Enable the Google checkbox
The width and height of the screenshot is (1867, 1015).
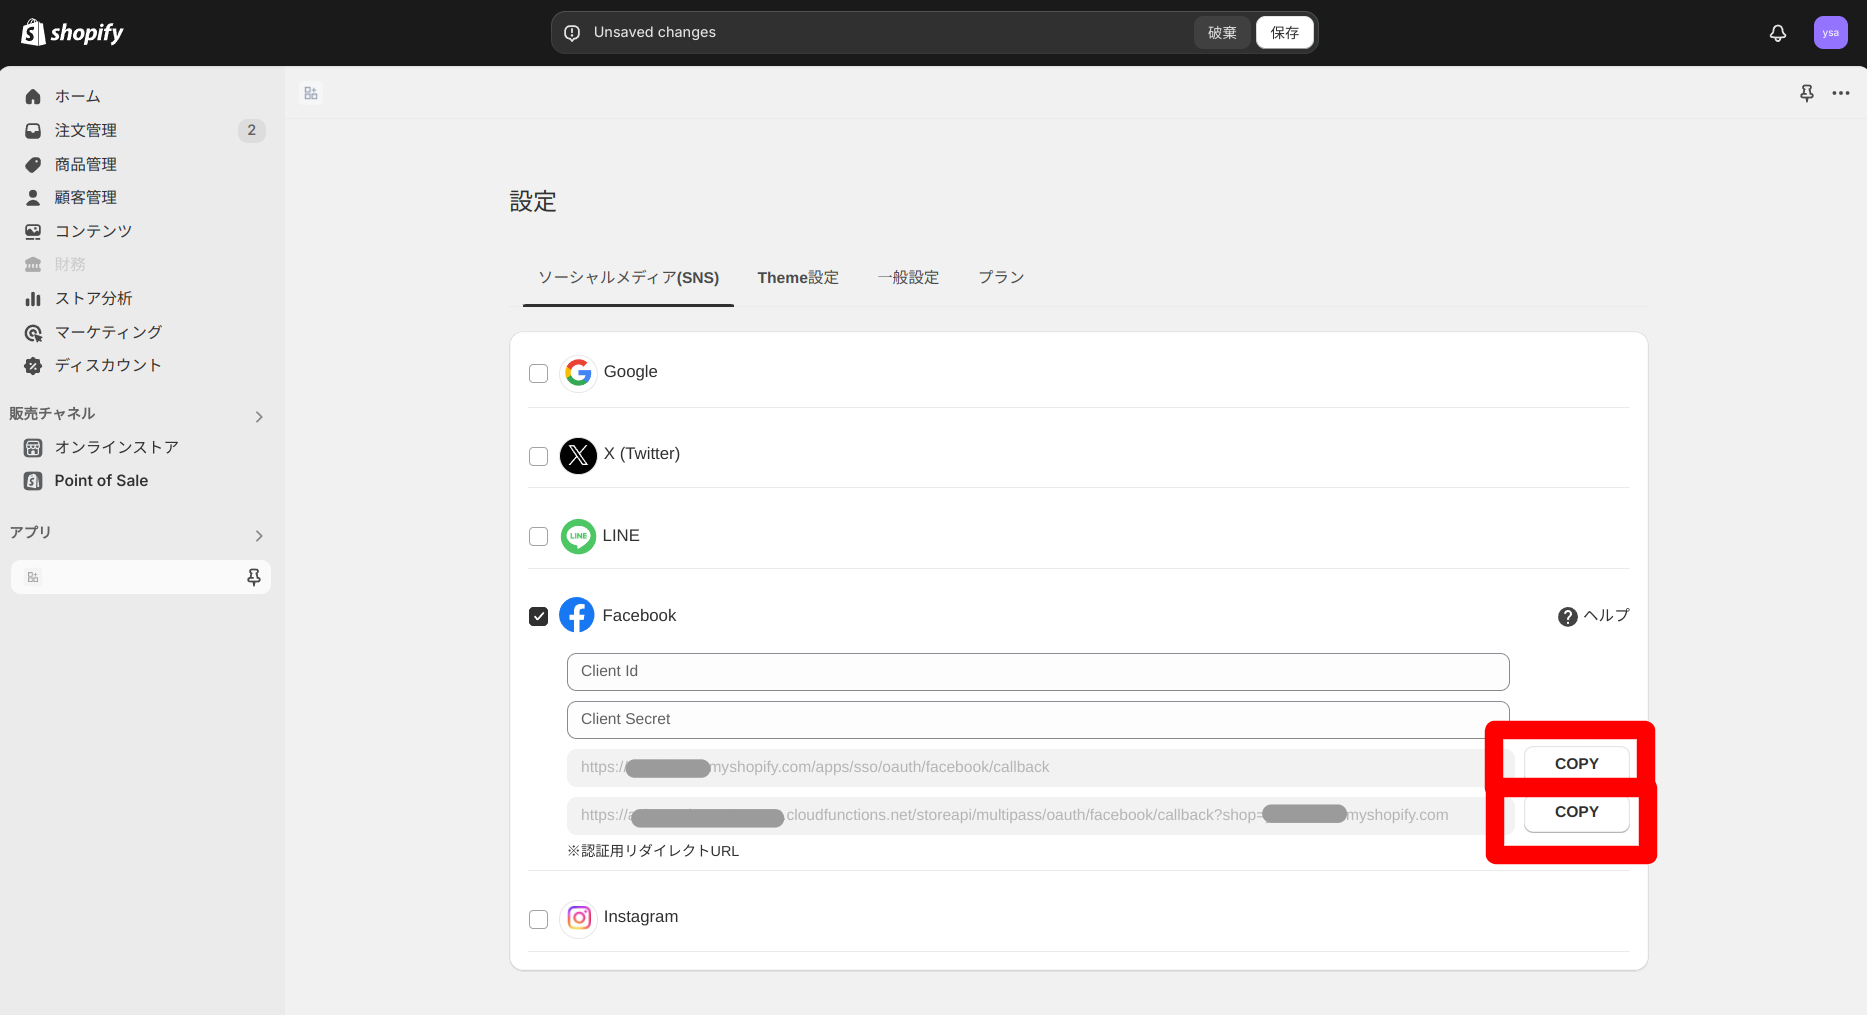[x=538, y=374]
